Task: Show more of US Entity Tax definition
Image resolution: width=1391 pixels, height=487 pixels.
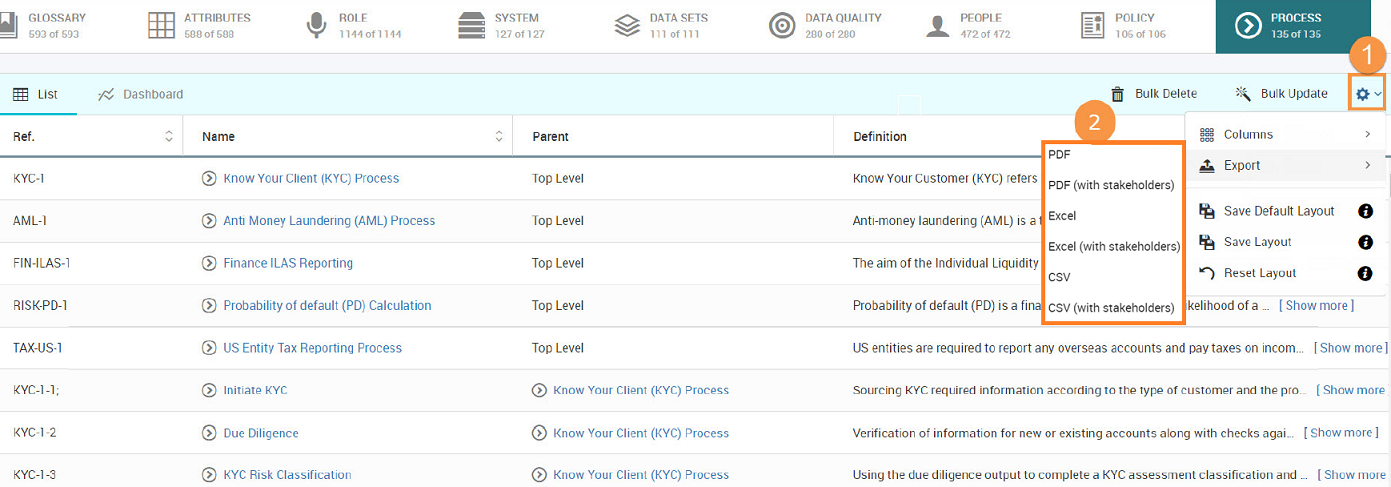Action: 1350,348
